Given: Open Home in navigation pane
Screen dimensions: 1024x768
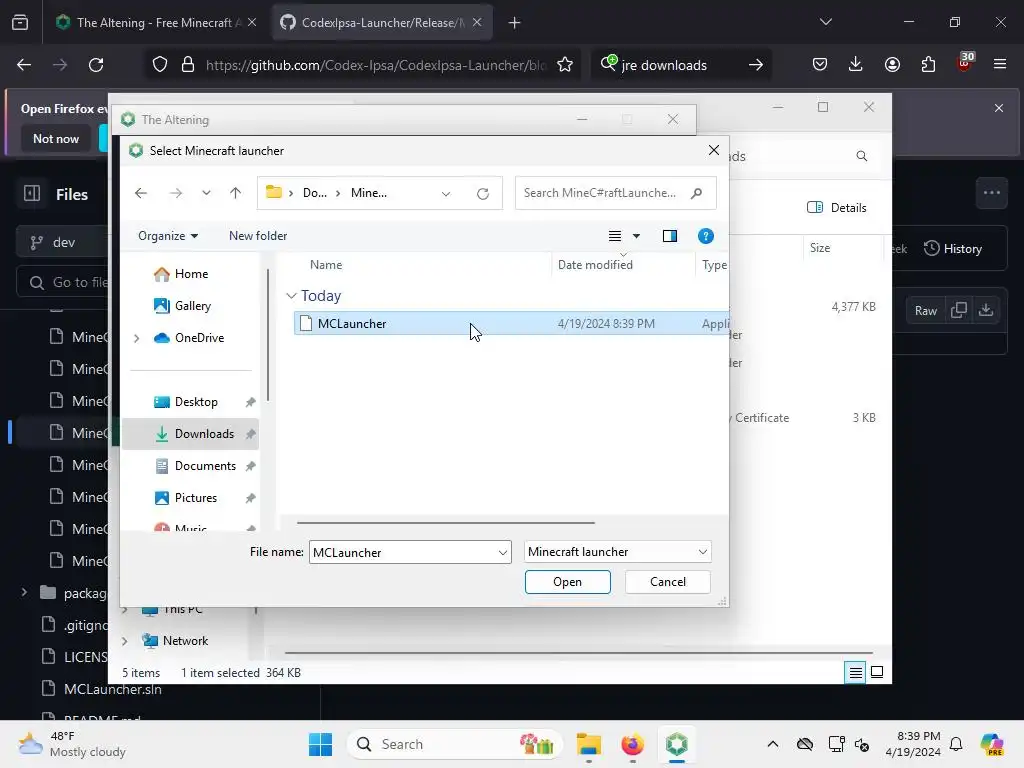Looking at the screenshot, I should [x=191, y=274].
